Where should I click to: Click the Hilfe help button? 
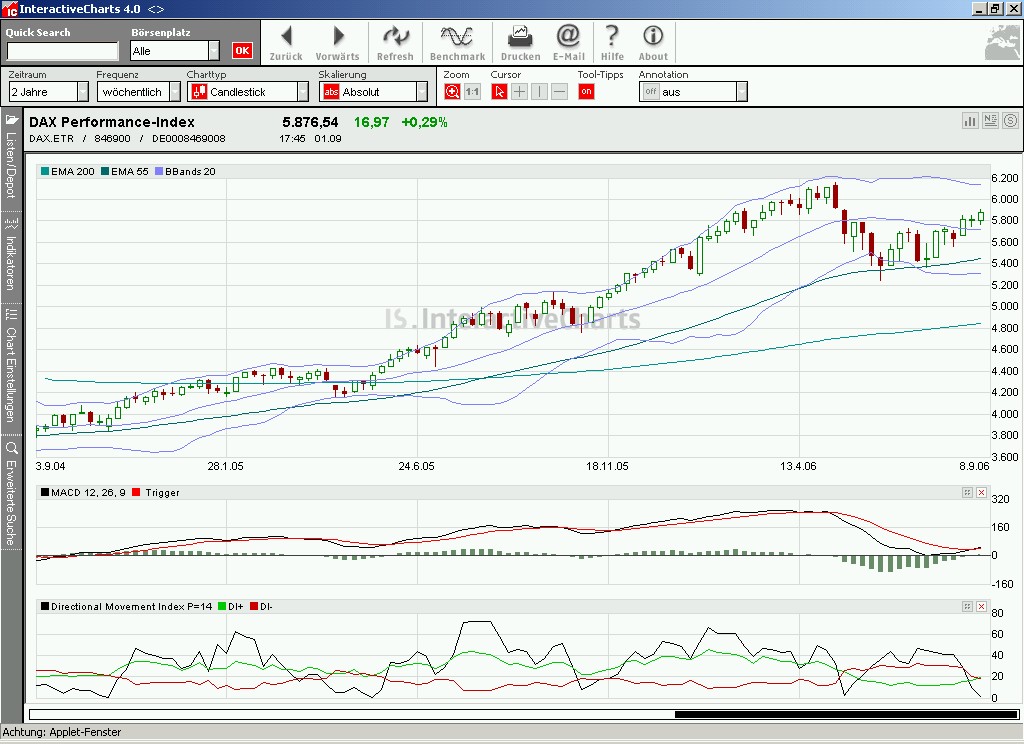tap(612, 42)
